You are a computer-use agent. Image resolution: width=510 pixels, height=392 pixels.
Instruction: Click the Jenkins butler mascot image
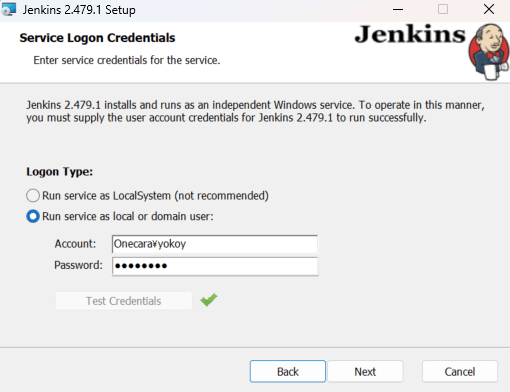pyautogui.click(x=489, y=52)
